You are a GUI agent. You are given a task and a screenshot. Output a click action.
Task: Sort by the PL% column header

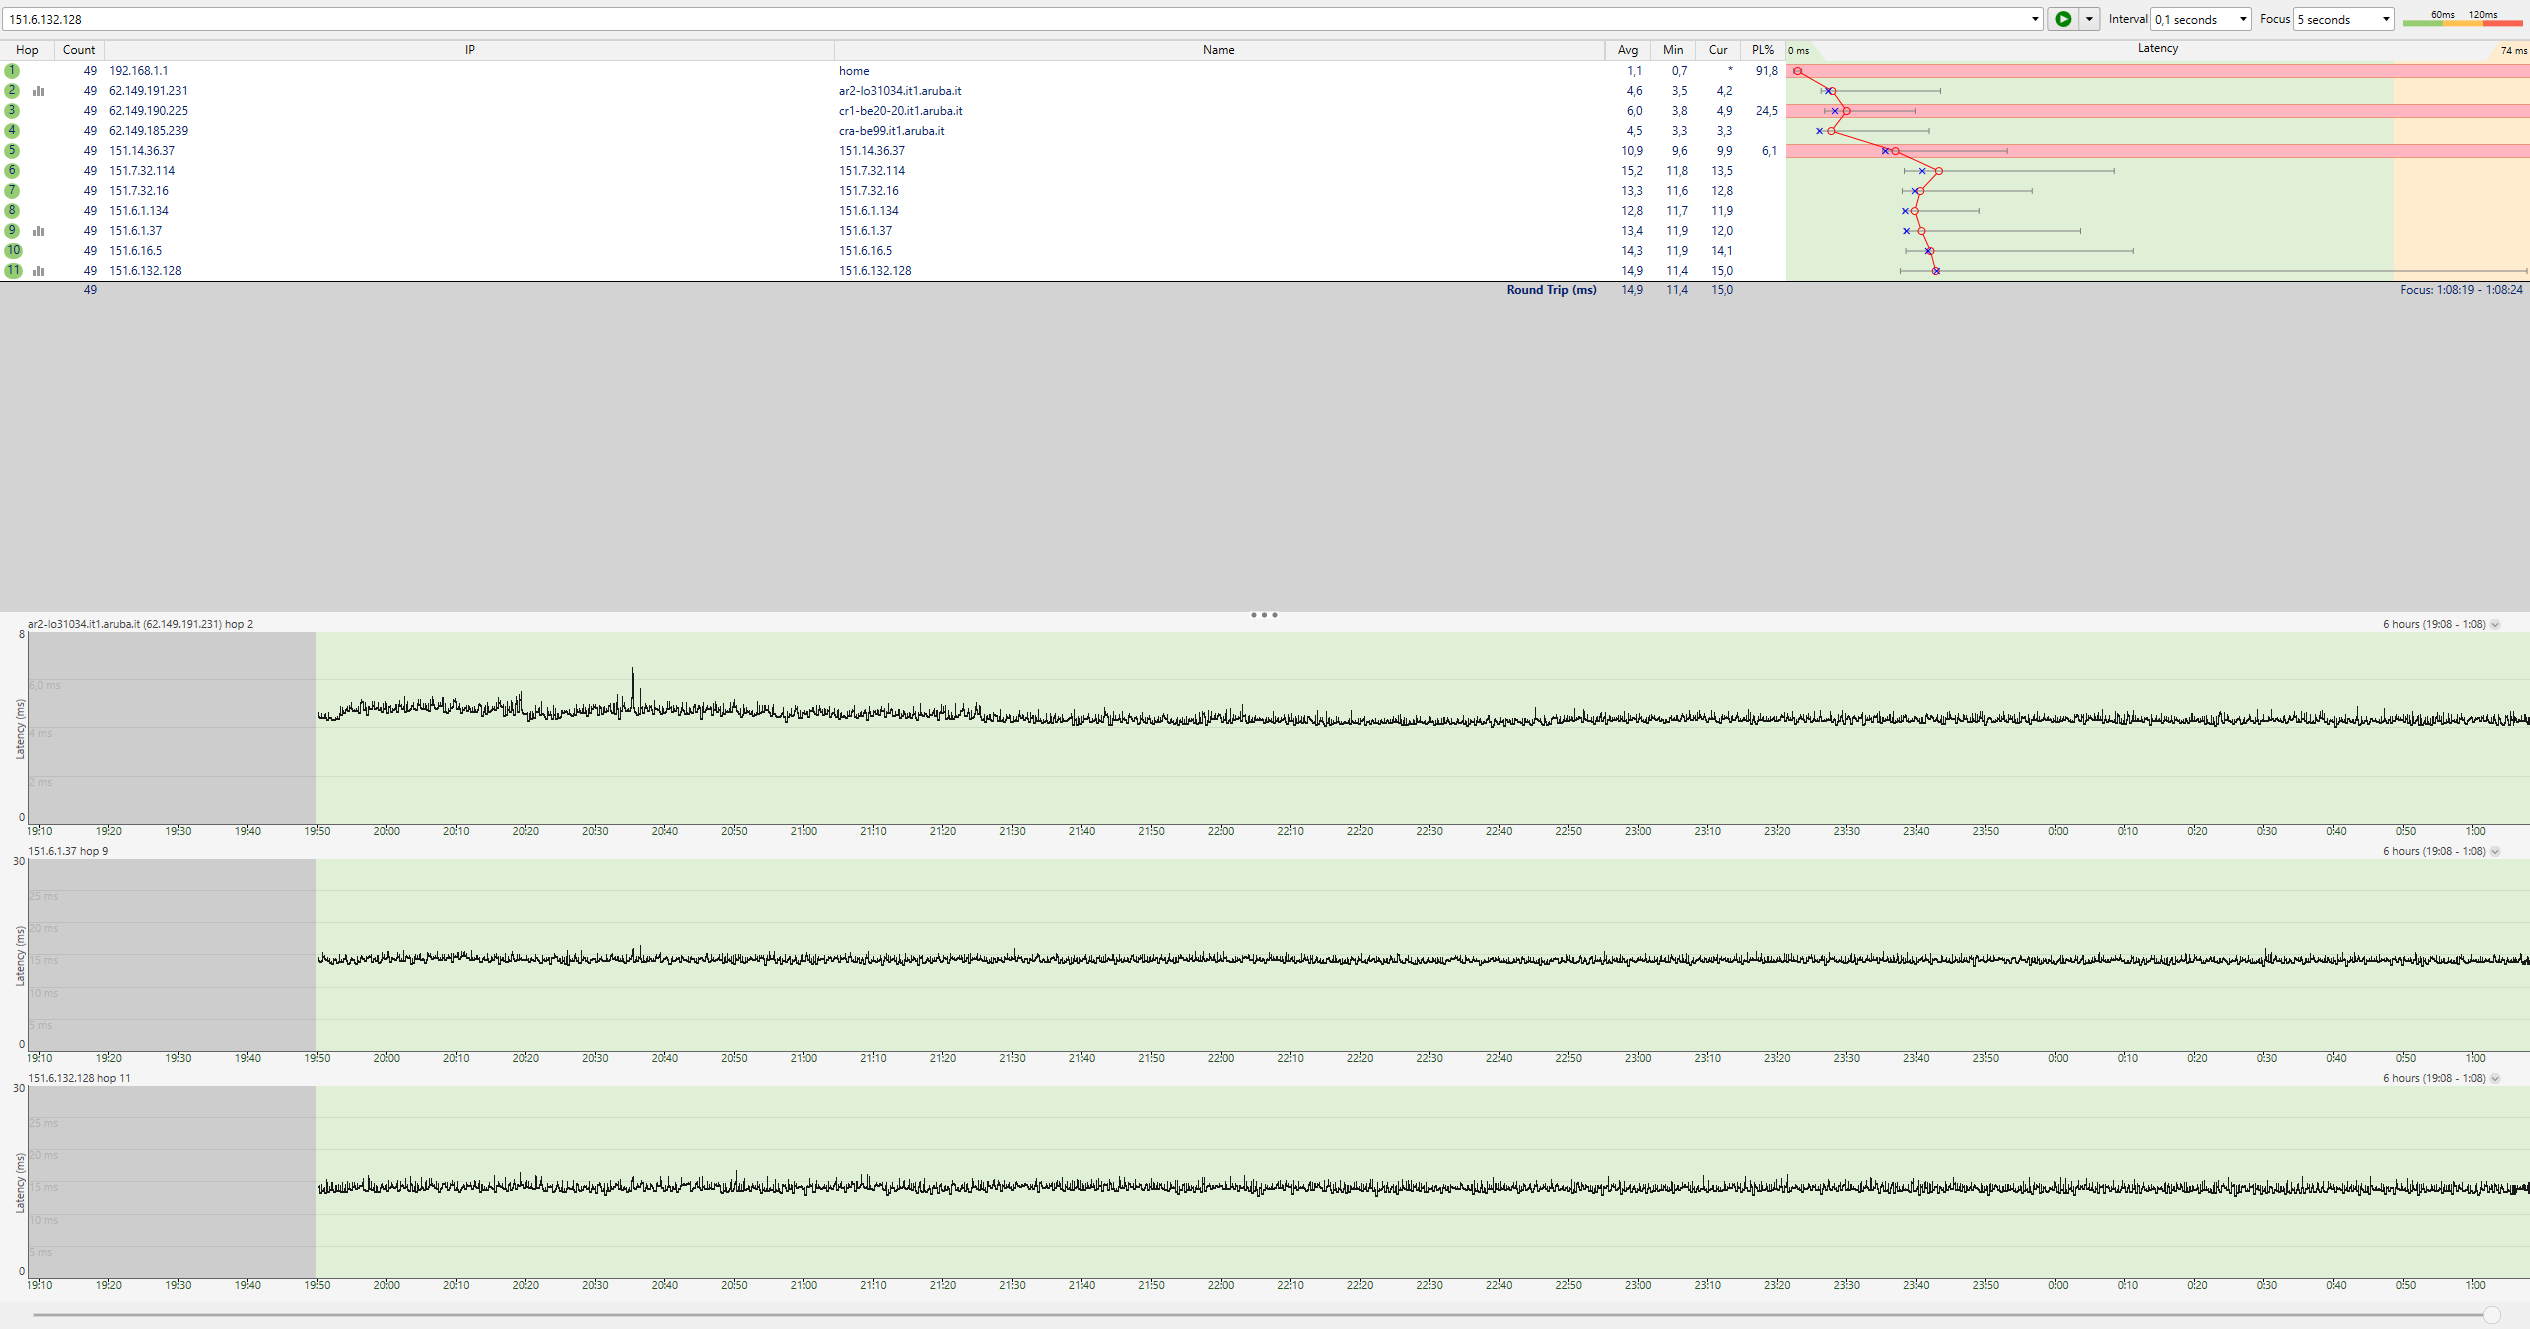pos(1762,50)
